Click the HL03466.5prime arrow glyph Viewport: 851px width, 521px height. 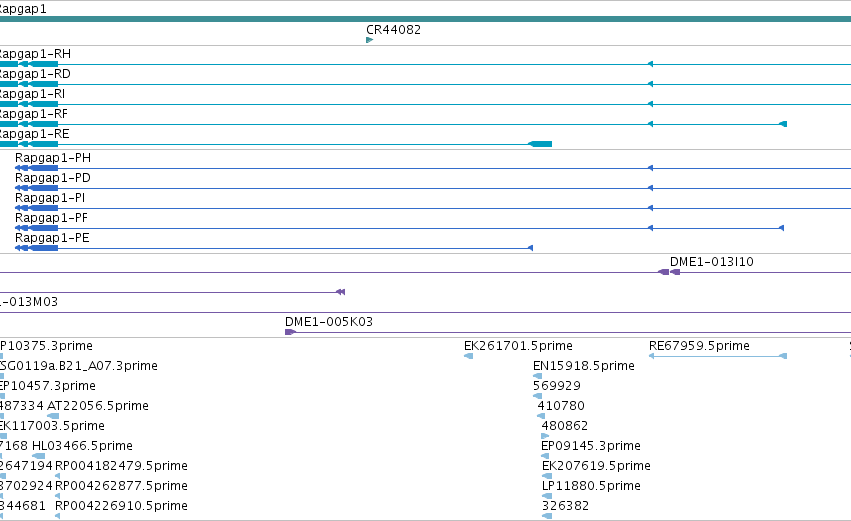(x=39, y=456)
